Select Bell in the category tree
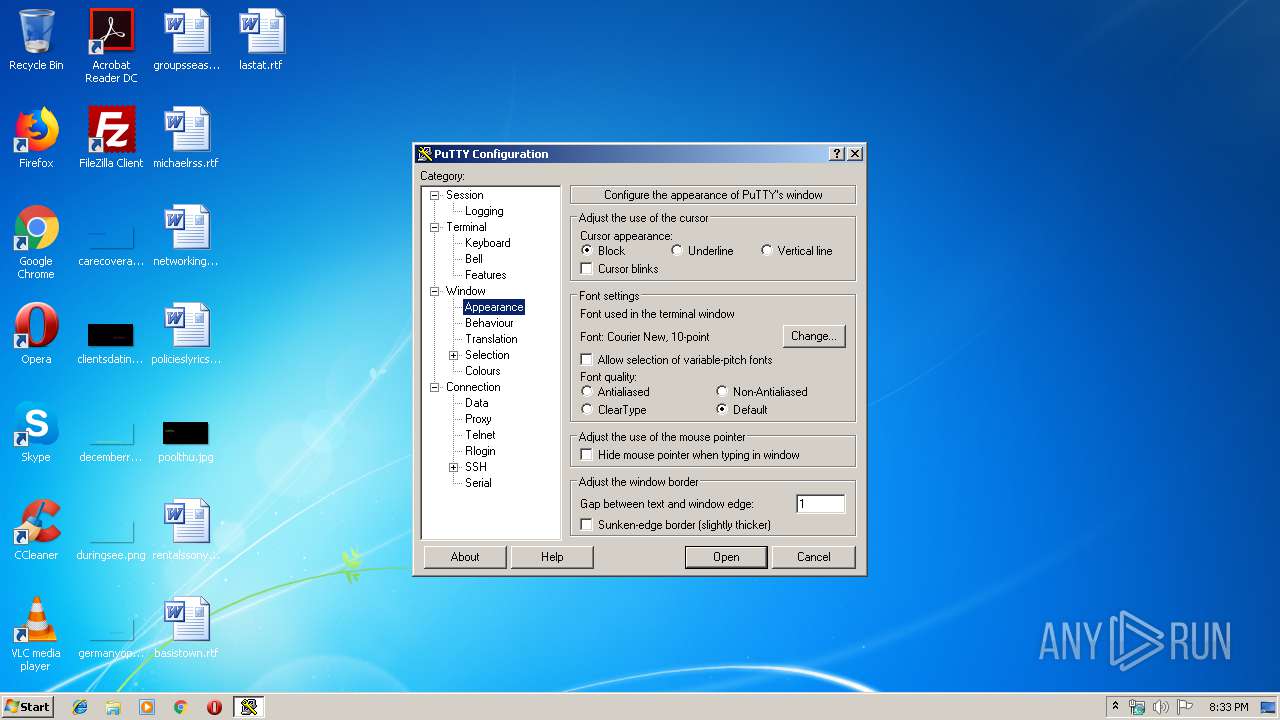Screen dimensions: 1280x720 pos(474,259)
